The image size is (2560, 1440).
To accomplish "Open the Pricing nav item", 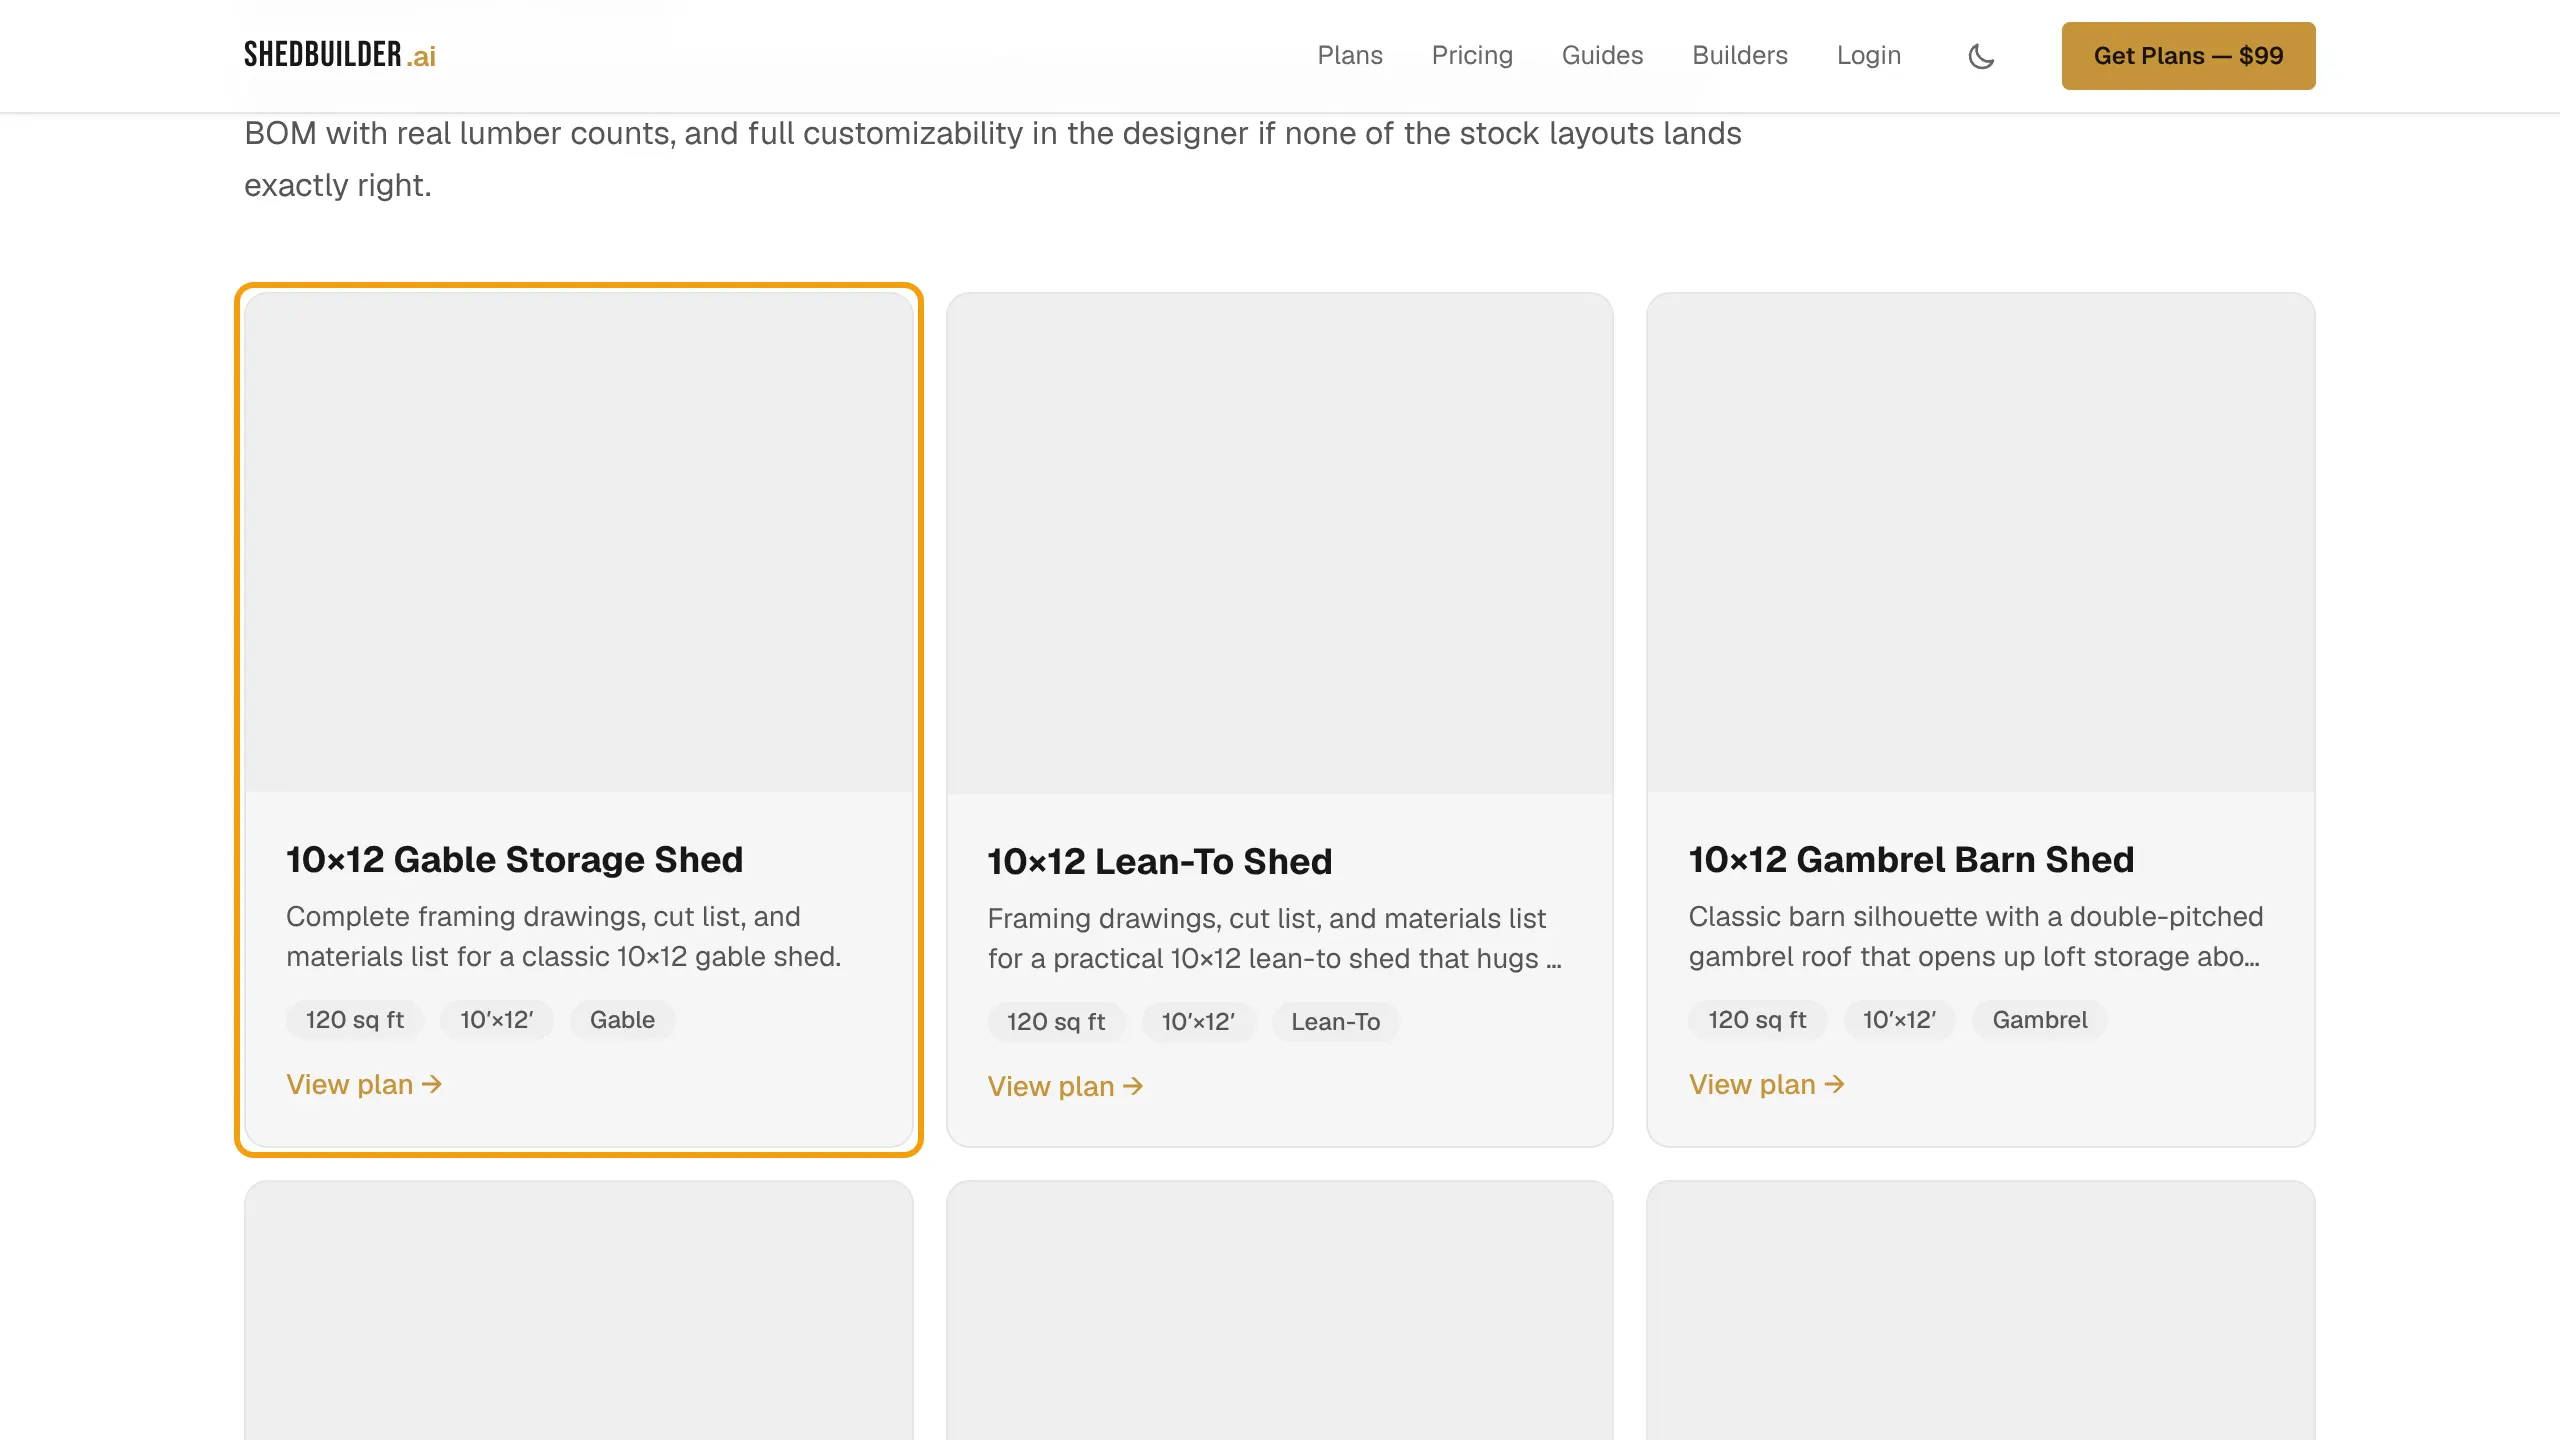I will tap(1472, 55).
